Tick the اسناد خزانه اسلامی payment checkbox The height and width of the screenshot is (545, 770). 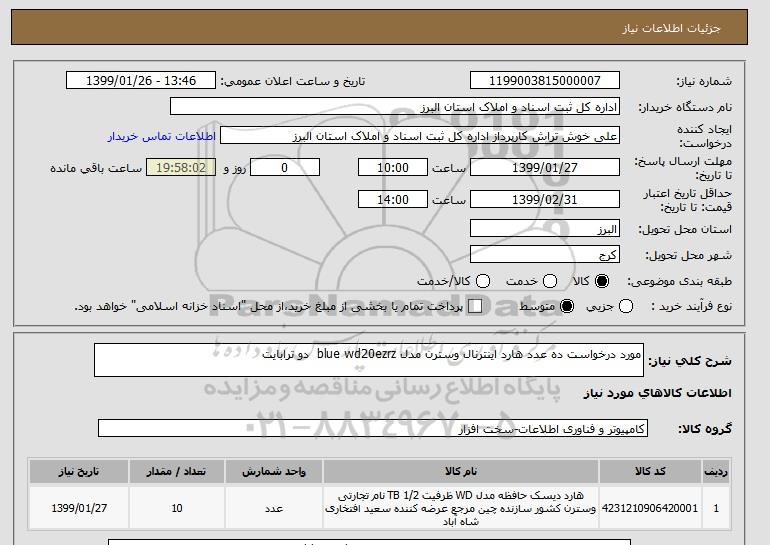475,306
